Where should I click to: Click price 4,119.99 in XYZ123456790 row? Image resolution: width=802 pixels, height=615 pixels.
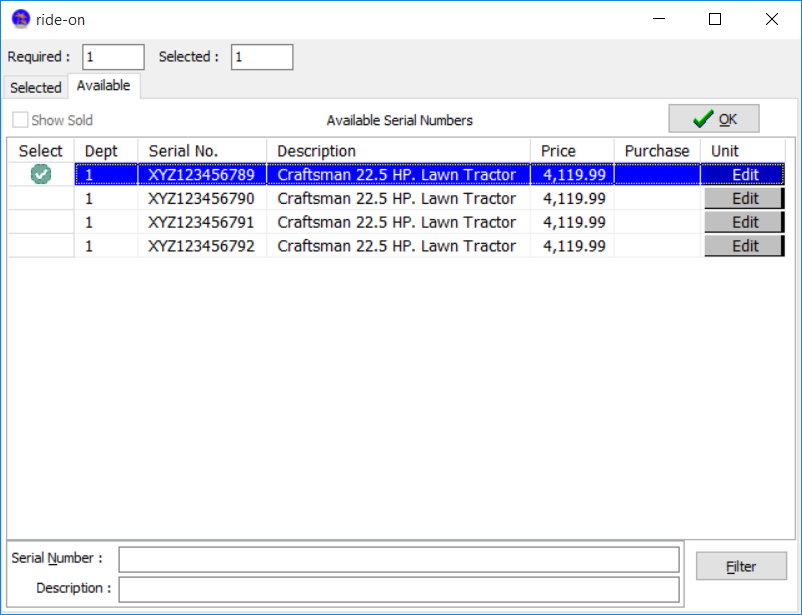[x=574, y=199]
